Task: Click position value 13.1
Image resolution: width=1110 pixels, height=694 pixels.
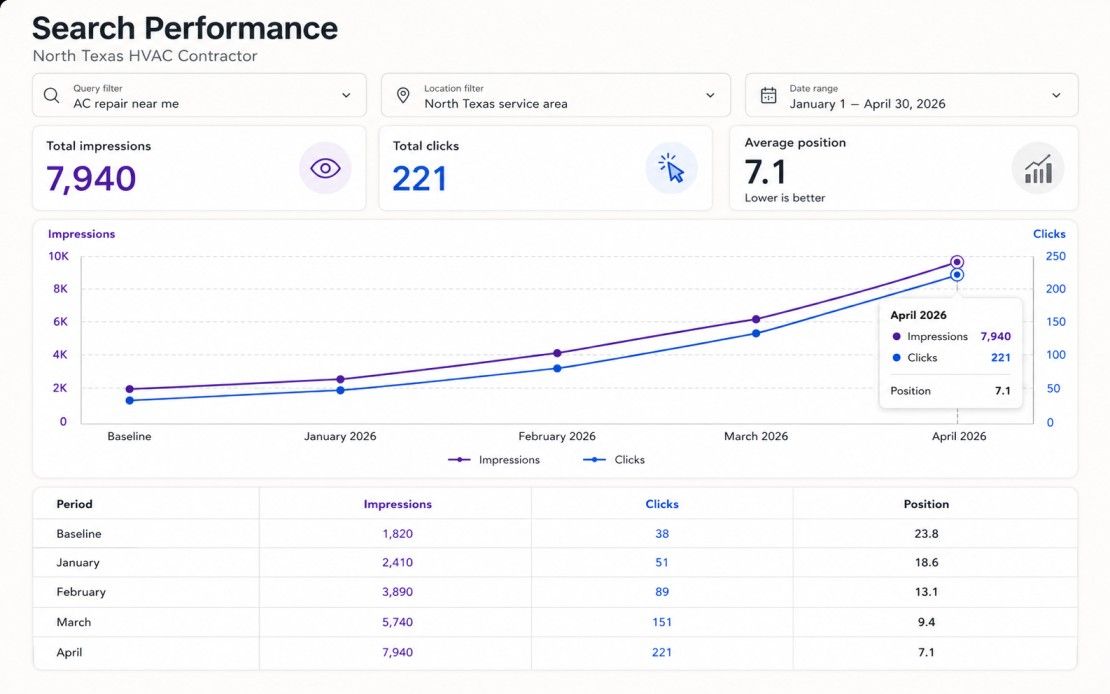Action: tap(926, 592)
